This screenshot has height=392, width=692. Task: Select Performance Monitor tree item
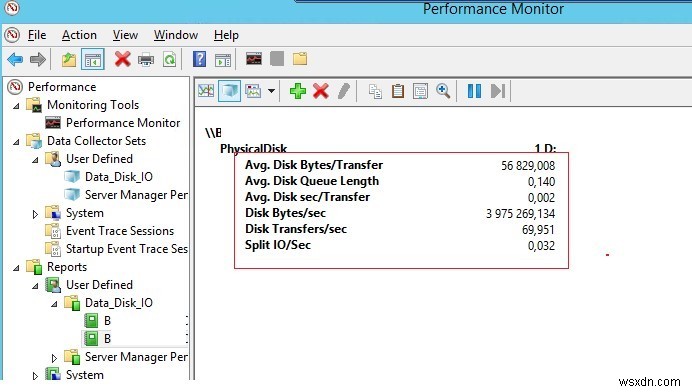[123, 123]
